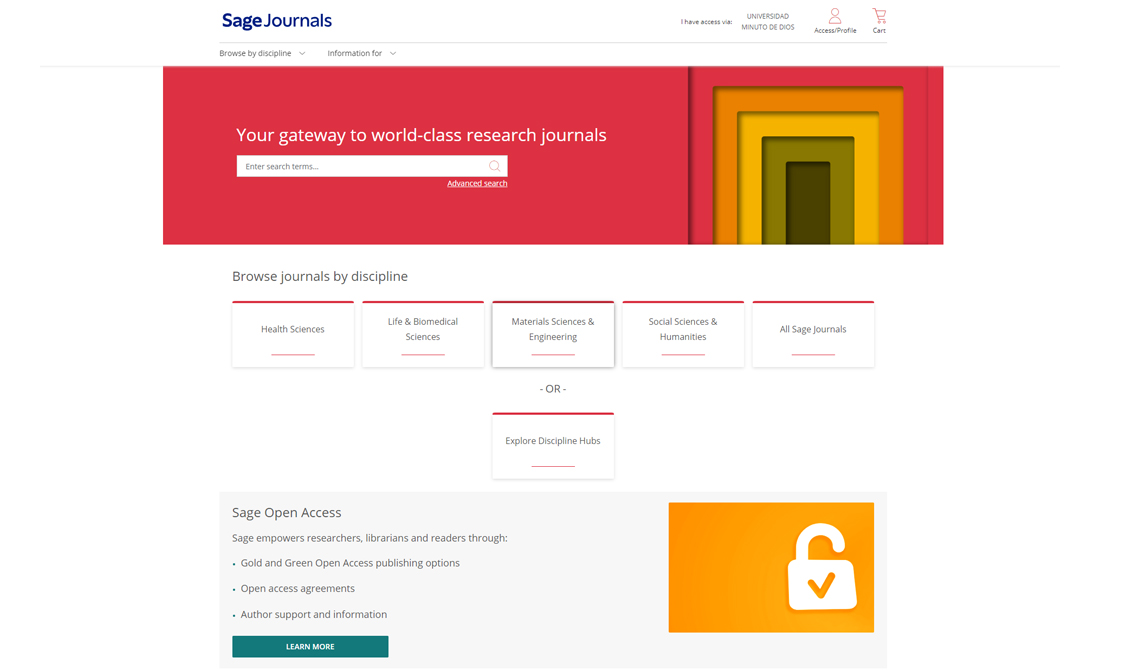Image resolution: width=1140 pixels, height=670 pixels.
Task: Select Social Sciences & Humanities card
Action: coord(683,334)
